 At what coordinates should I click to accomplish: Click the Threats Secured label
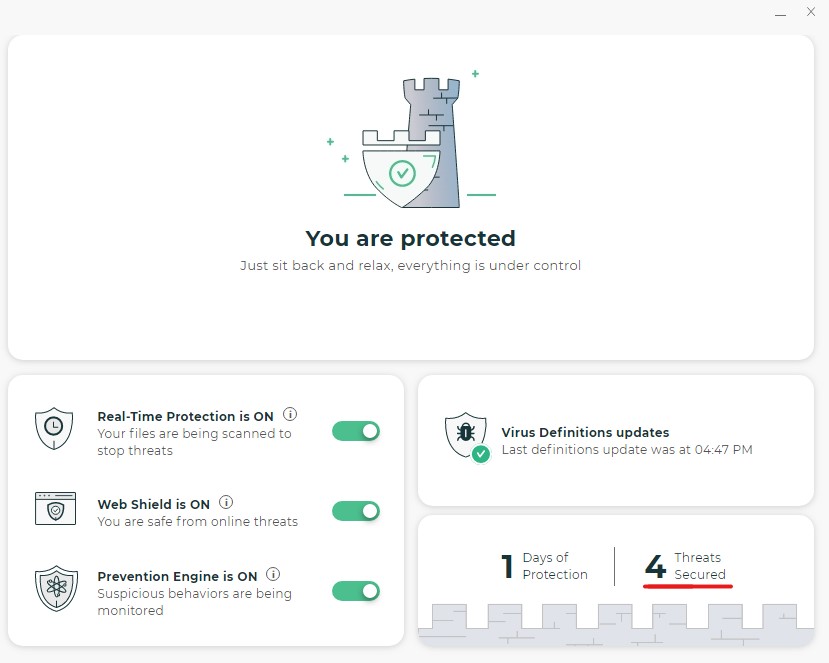[699, 566]
